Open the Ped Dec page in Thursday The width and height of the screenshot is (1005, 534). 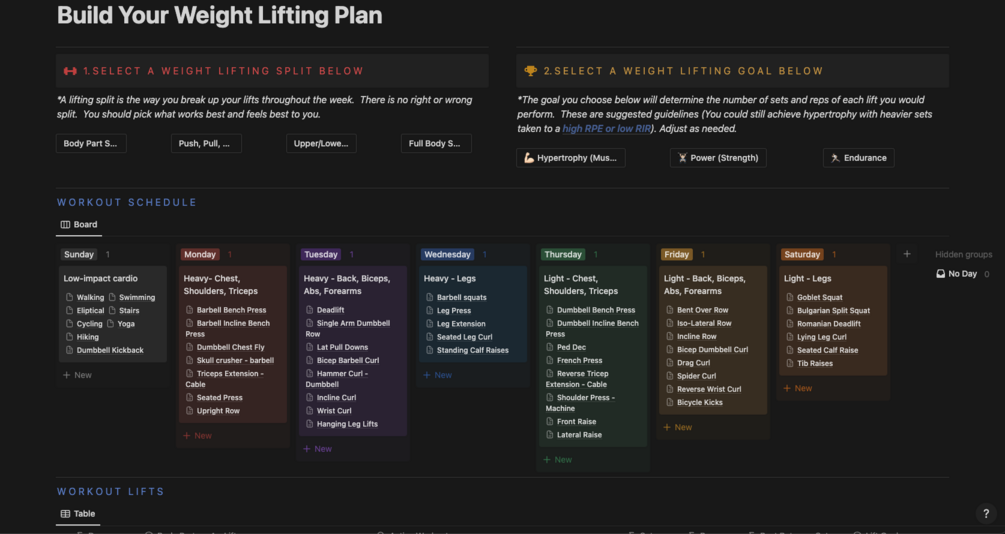click(571, 347)
